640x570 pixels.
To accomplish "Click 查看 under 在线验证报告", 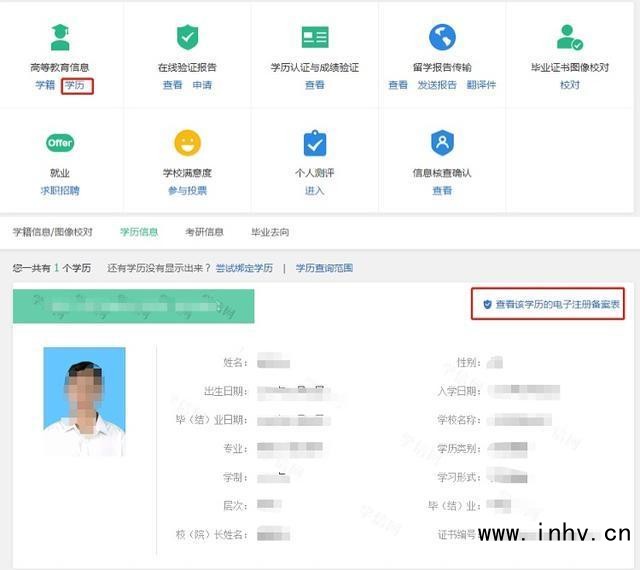I will (172, 85).
